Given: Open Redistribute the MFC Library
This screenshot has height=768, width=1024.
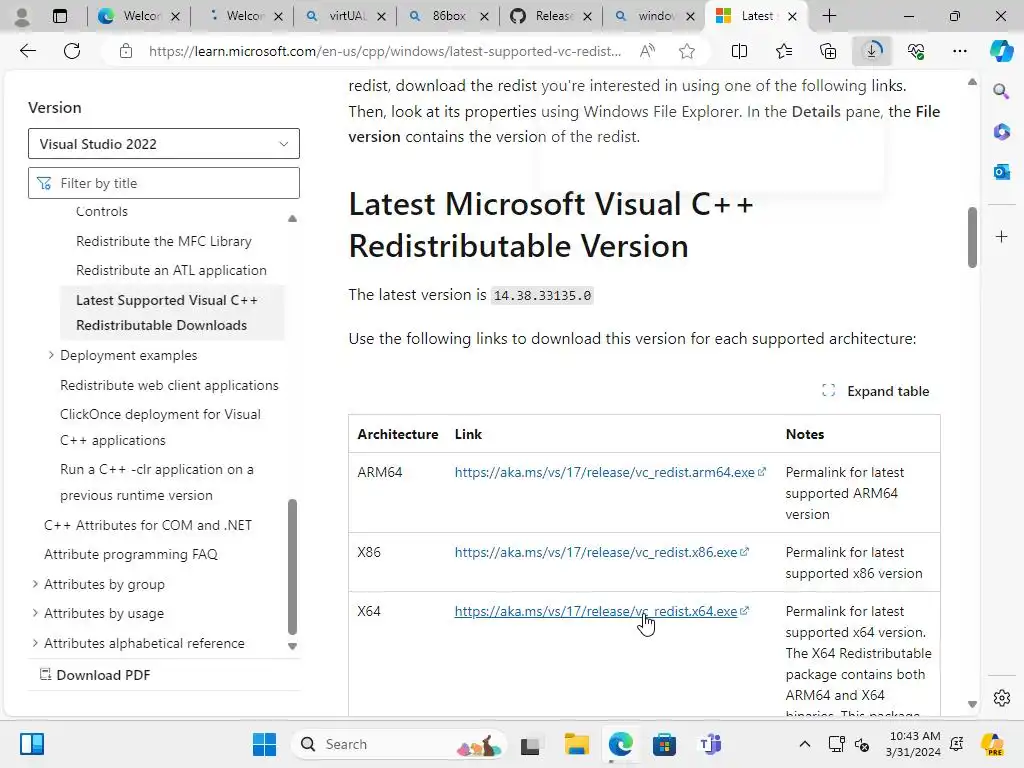Looking at the screenshot, I should [164, 241].
